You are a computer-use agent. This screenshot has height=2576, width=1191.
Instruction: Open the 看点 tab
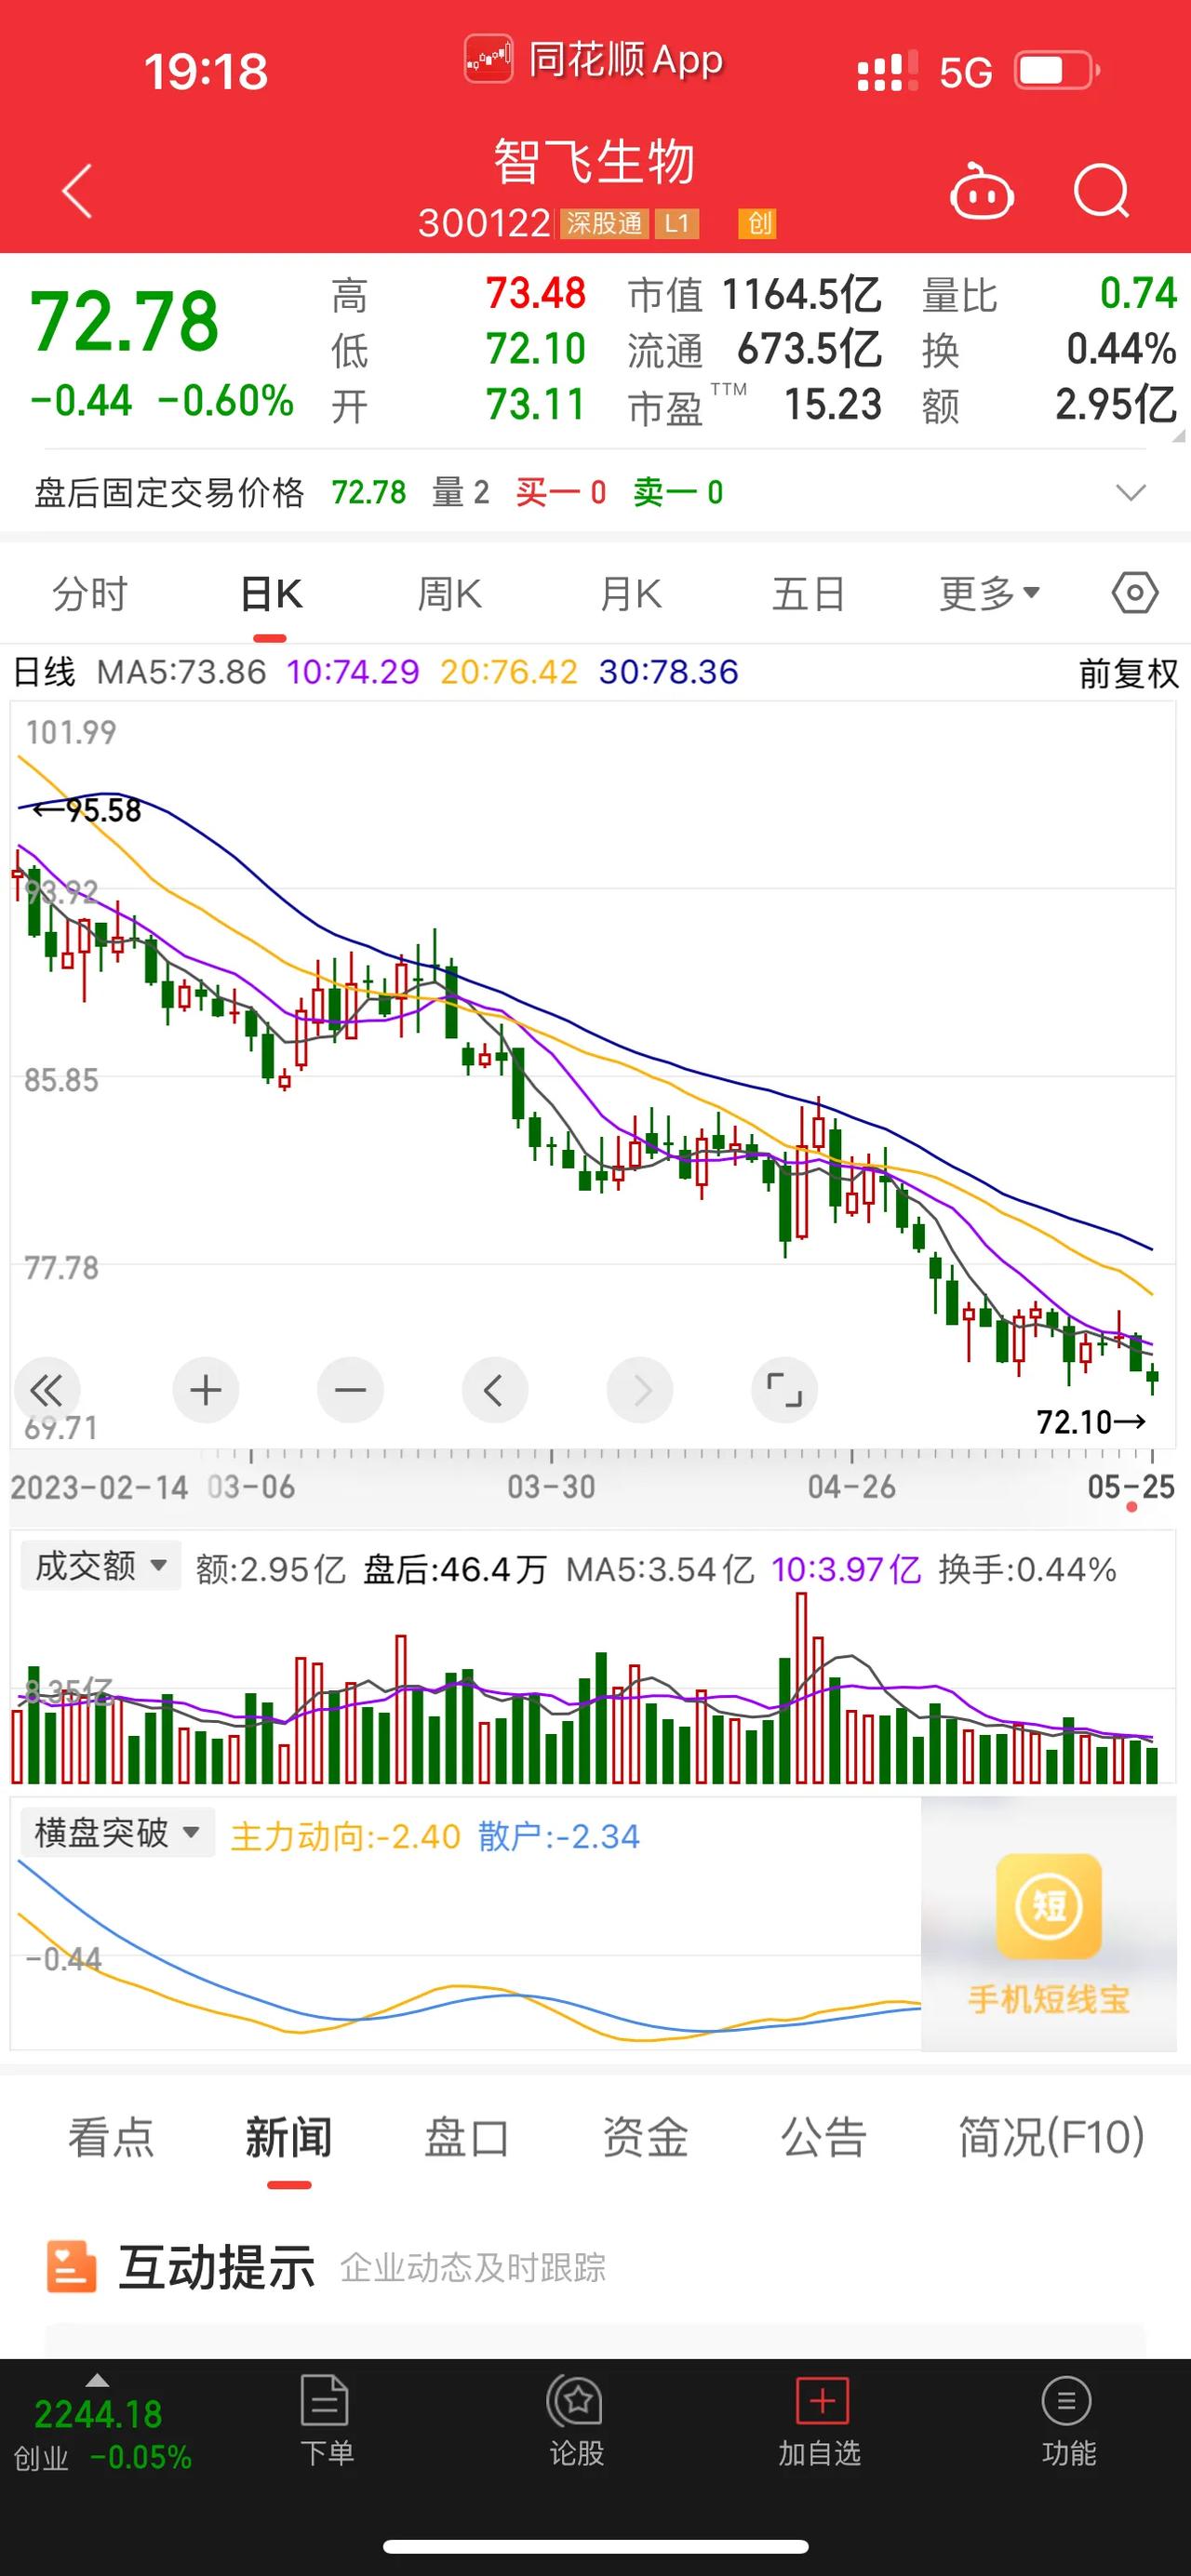(111, 2137)
